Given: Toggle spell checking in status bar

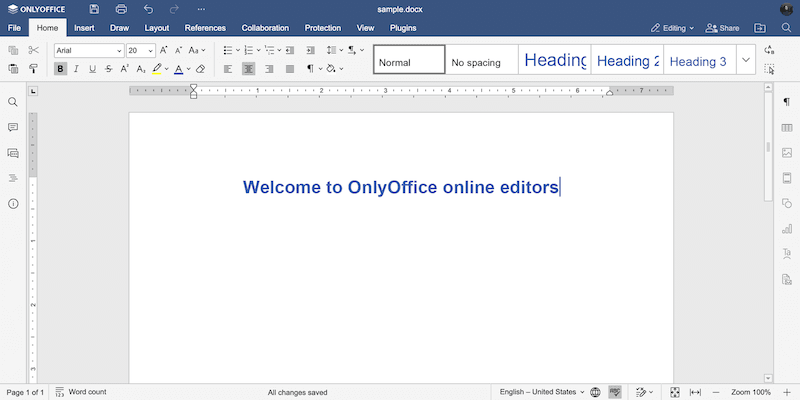Looking at the screenshot, I should pyautogui.click(x=615, y=392).
